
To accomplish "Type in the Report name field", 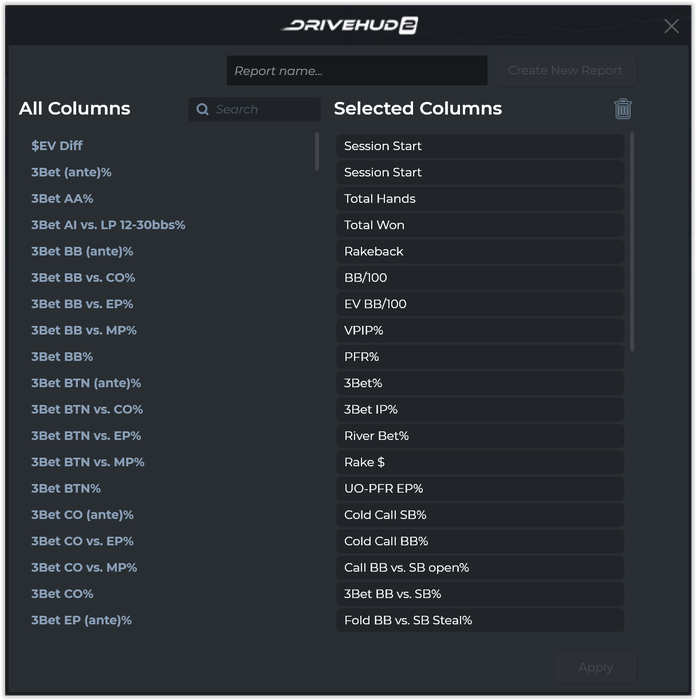I will click(356, 71).
